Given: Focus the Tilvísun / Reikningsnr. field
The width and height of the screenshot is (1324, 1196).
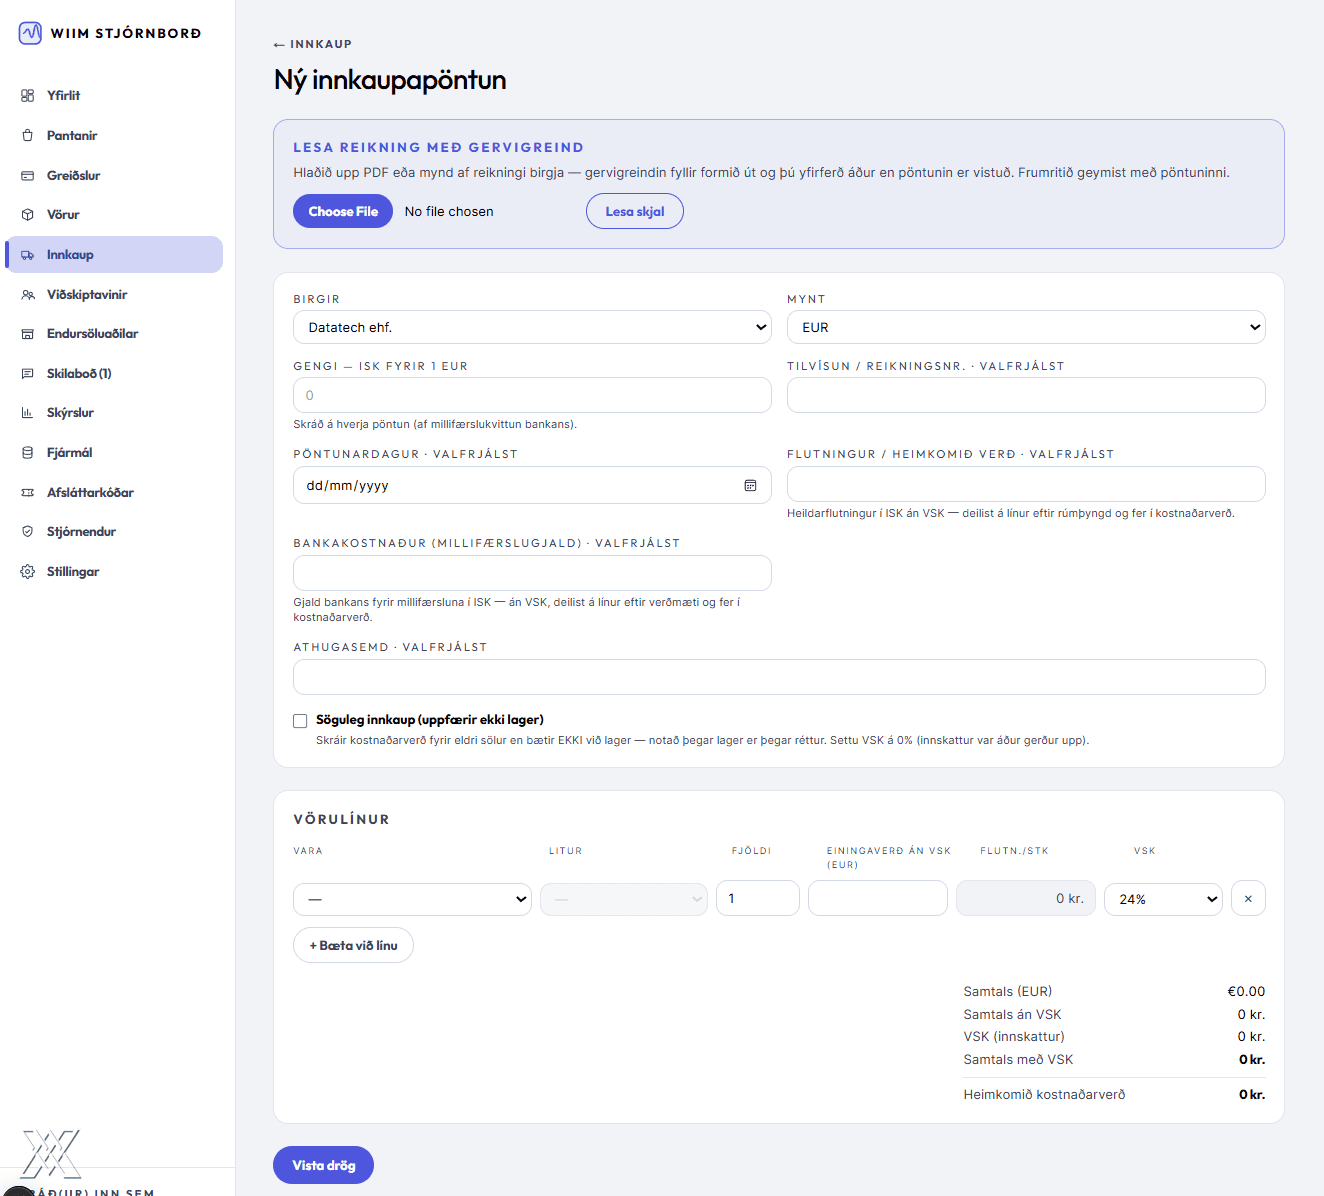Looking at the screenshot, I should point(1026,395).
